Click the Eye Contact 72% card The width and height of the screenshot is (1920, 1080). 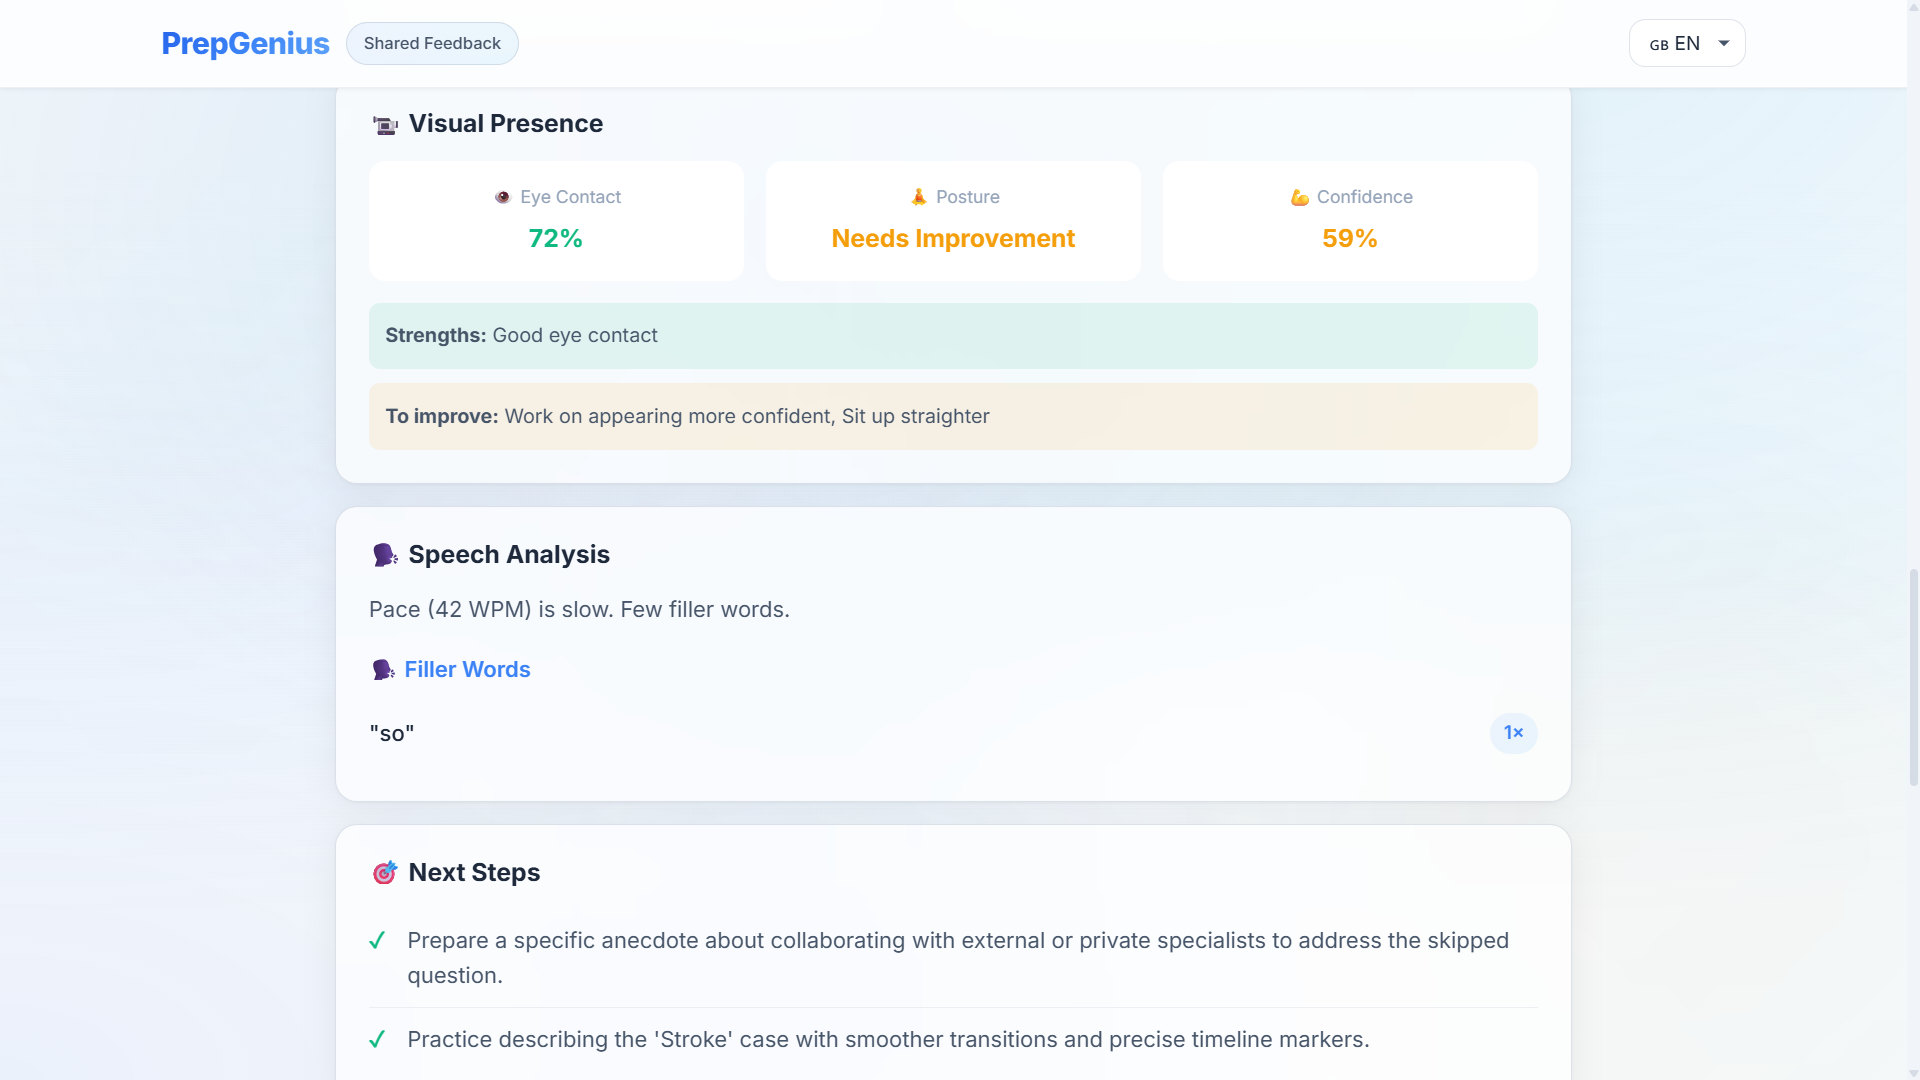tap(556, 221)
